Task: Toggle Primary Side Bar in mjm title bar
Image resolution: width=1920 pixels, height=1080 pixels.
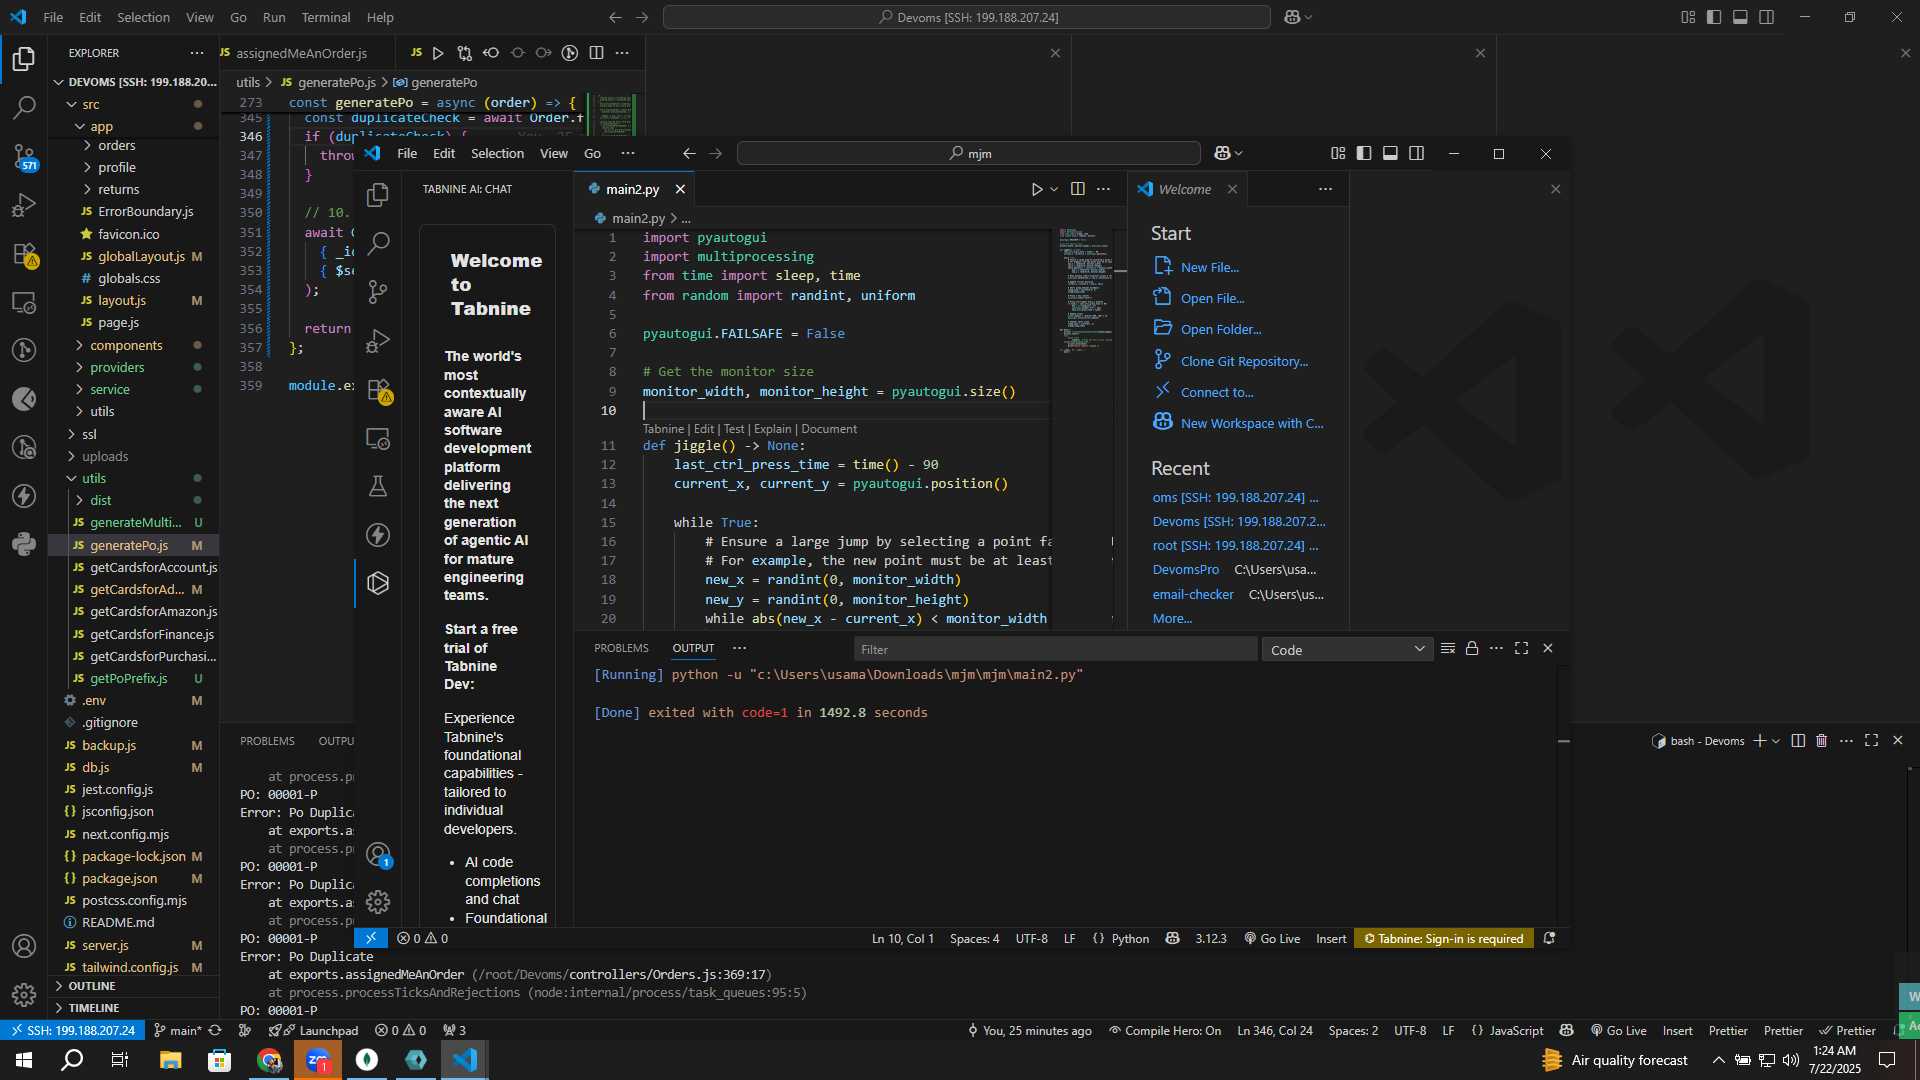Action: (x=1364, y=153)
